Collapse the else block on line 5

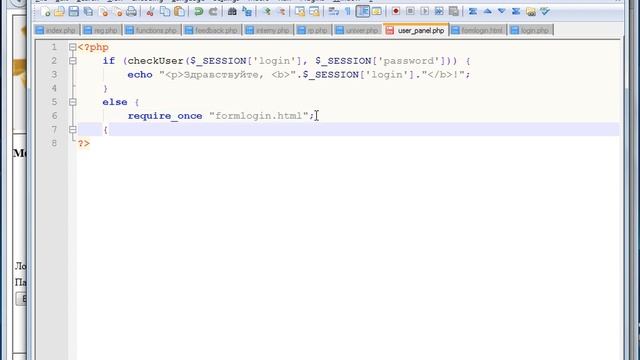(x=73, y=102)
